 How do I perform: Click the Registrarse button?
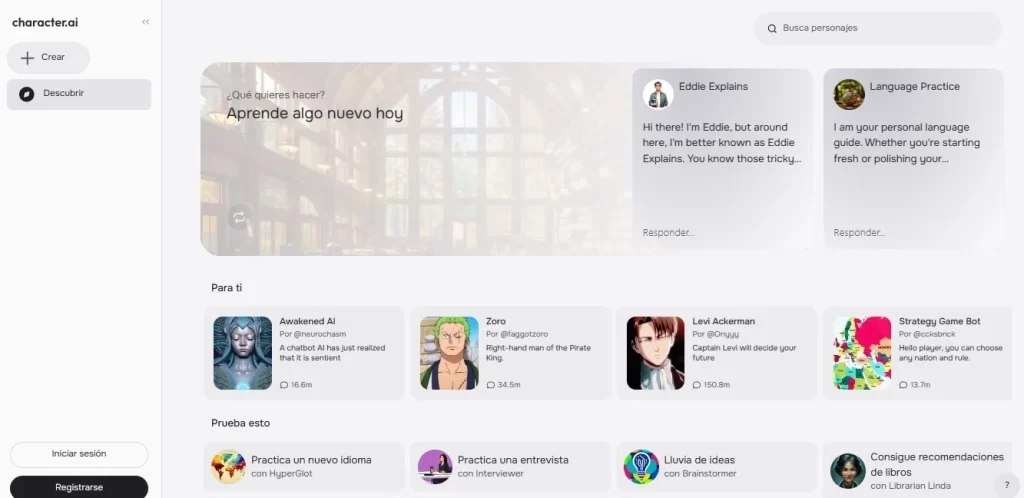tap(79, 487)
